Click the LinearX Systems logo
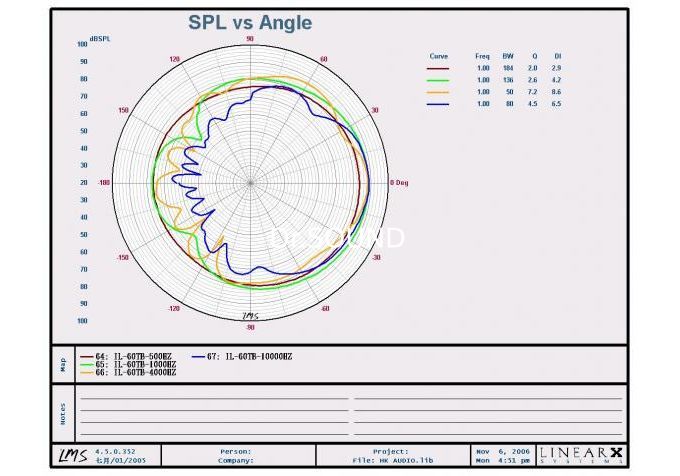Screen dimensions: 680x476 (x=582, y=455)
